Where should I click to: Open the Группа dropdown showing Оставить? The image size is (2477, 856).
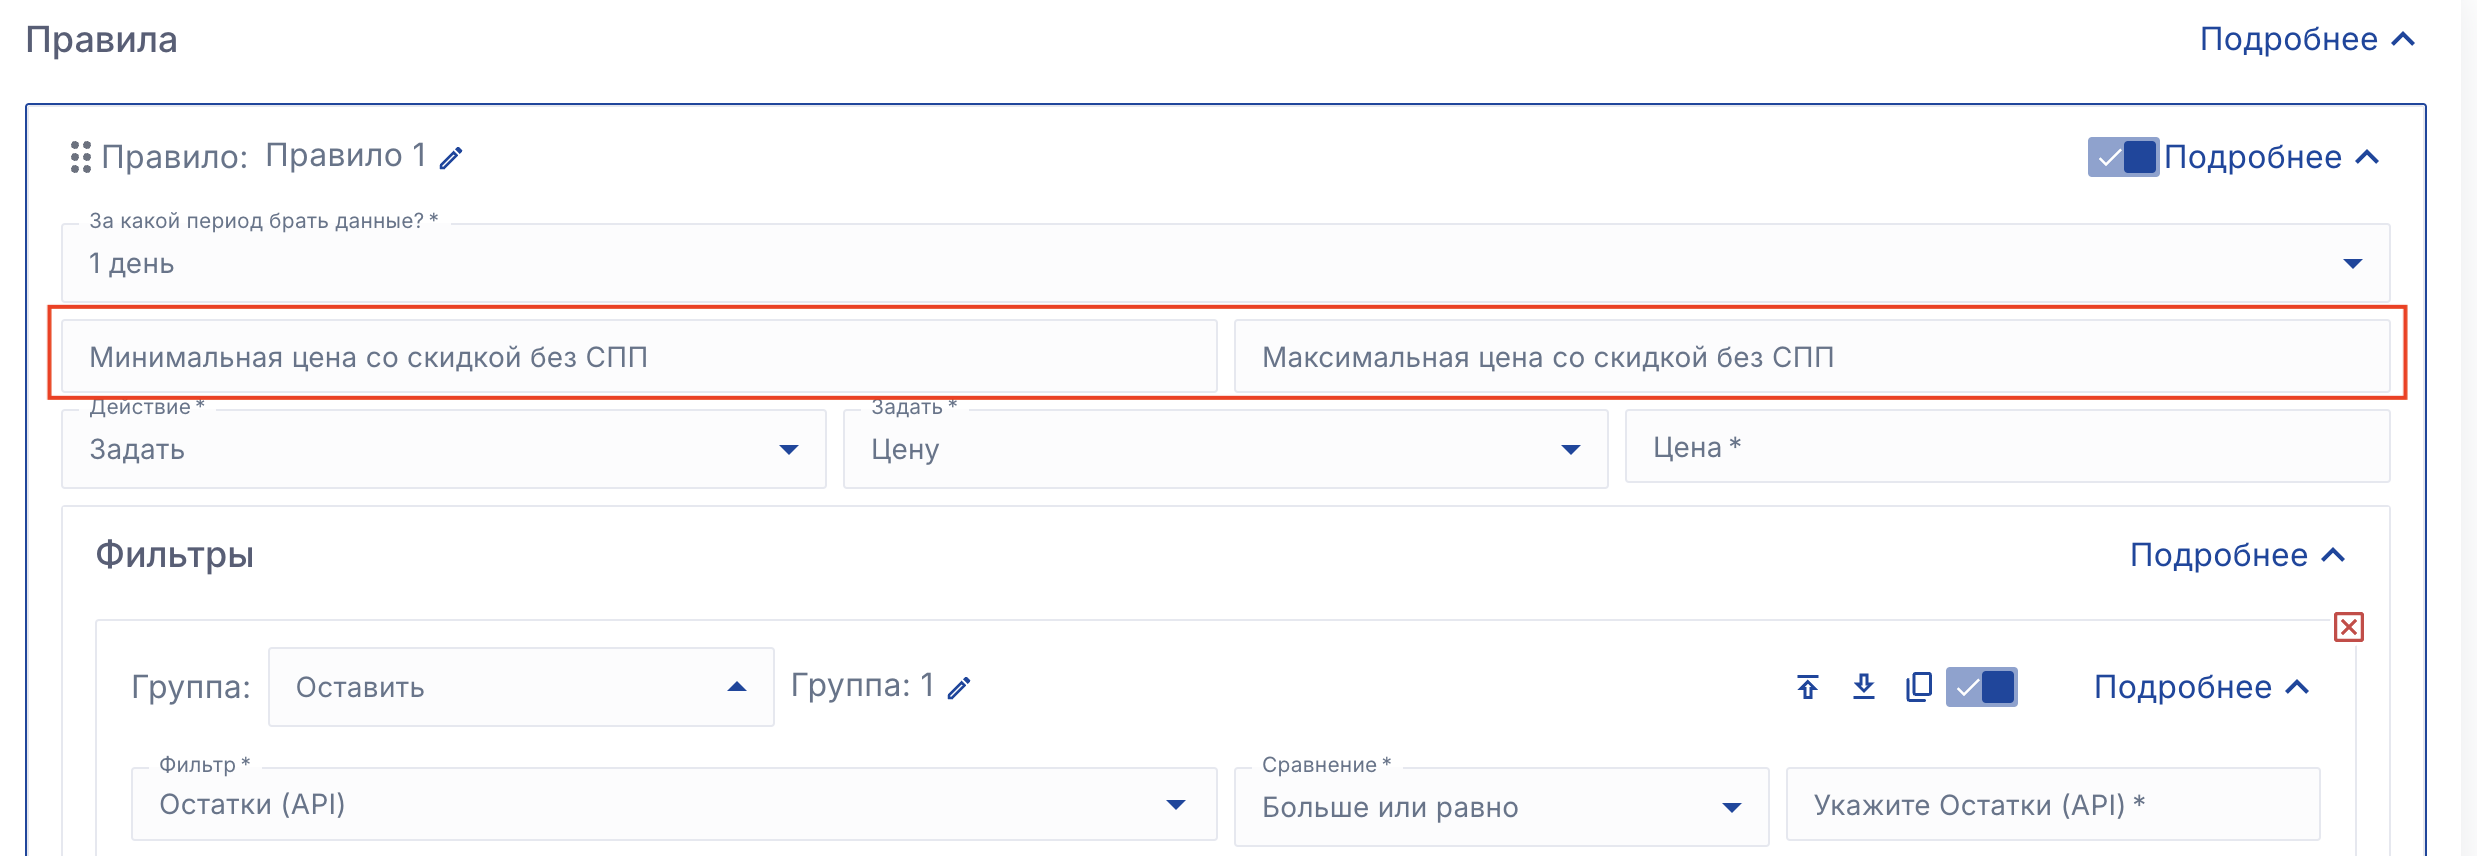coord(520,687)
